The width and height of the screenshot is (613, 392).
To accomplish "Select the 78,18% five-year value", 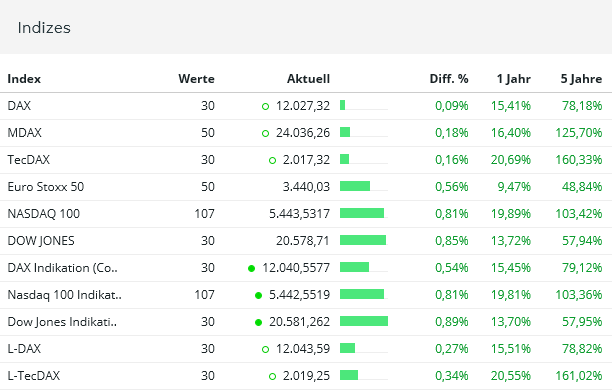I will tap(582, 106).
